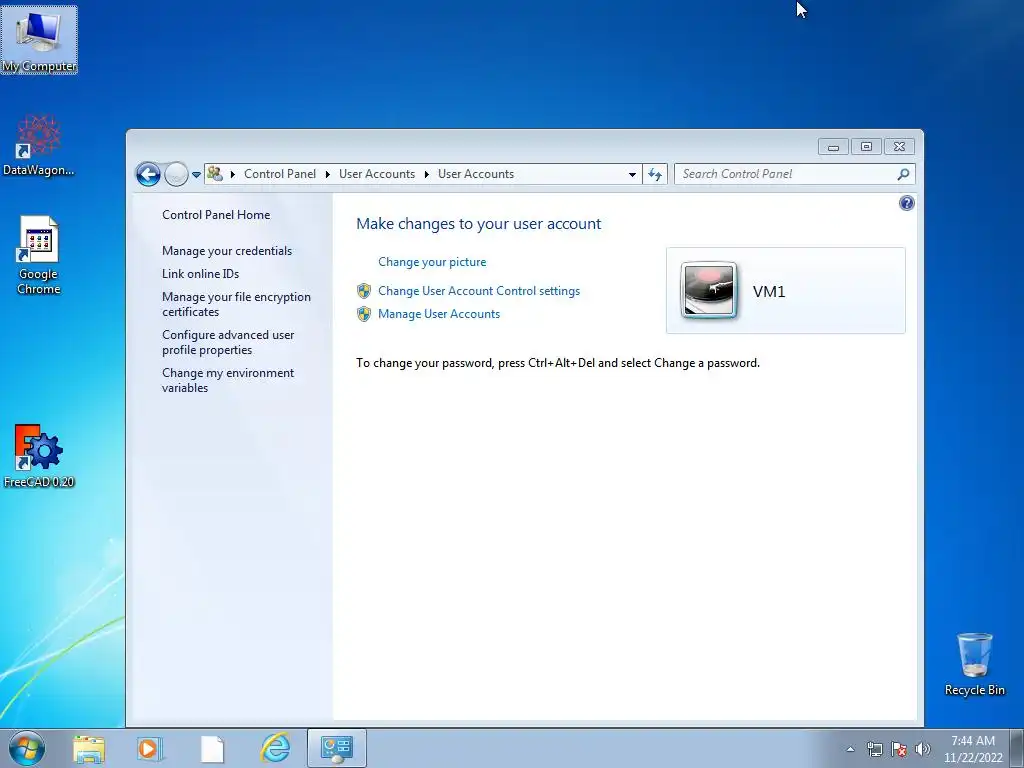Viewport: 1024px width, 768px height.
Task: Expand arrow before Control Panel breadcrumb
Action: coord(232,174)
